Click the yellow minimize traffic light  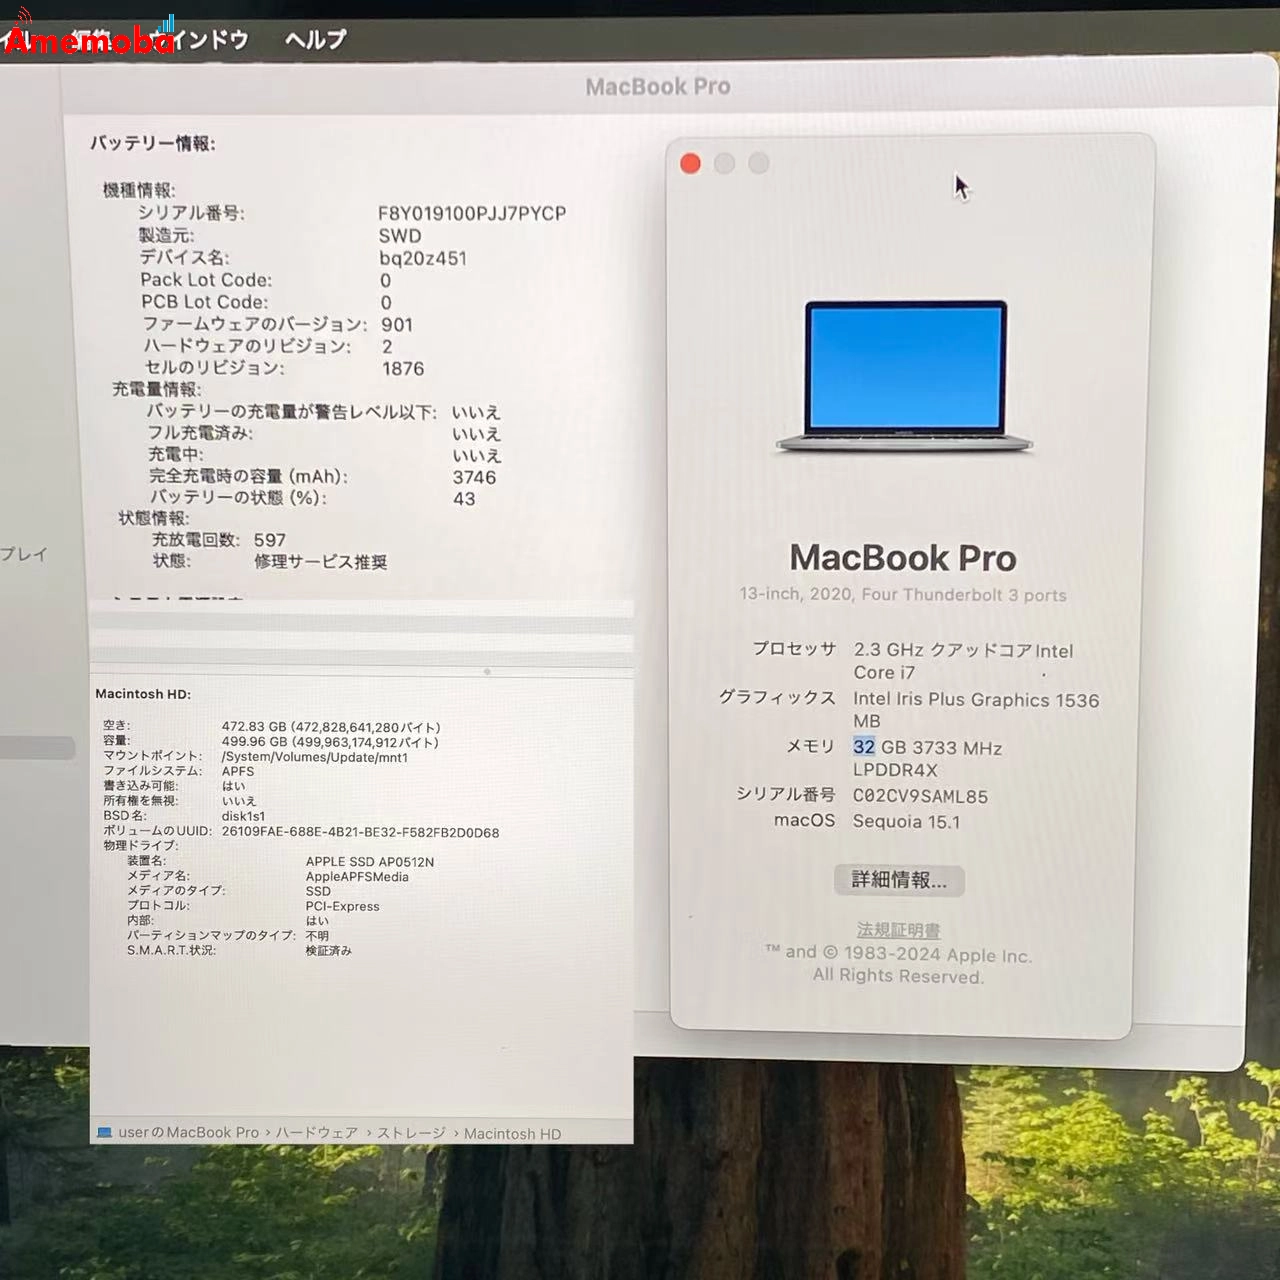click(723, 163)
